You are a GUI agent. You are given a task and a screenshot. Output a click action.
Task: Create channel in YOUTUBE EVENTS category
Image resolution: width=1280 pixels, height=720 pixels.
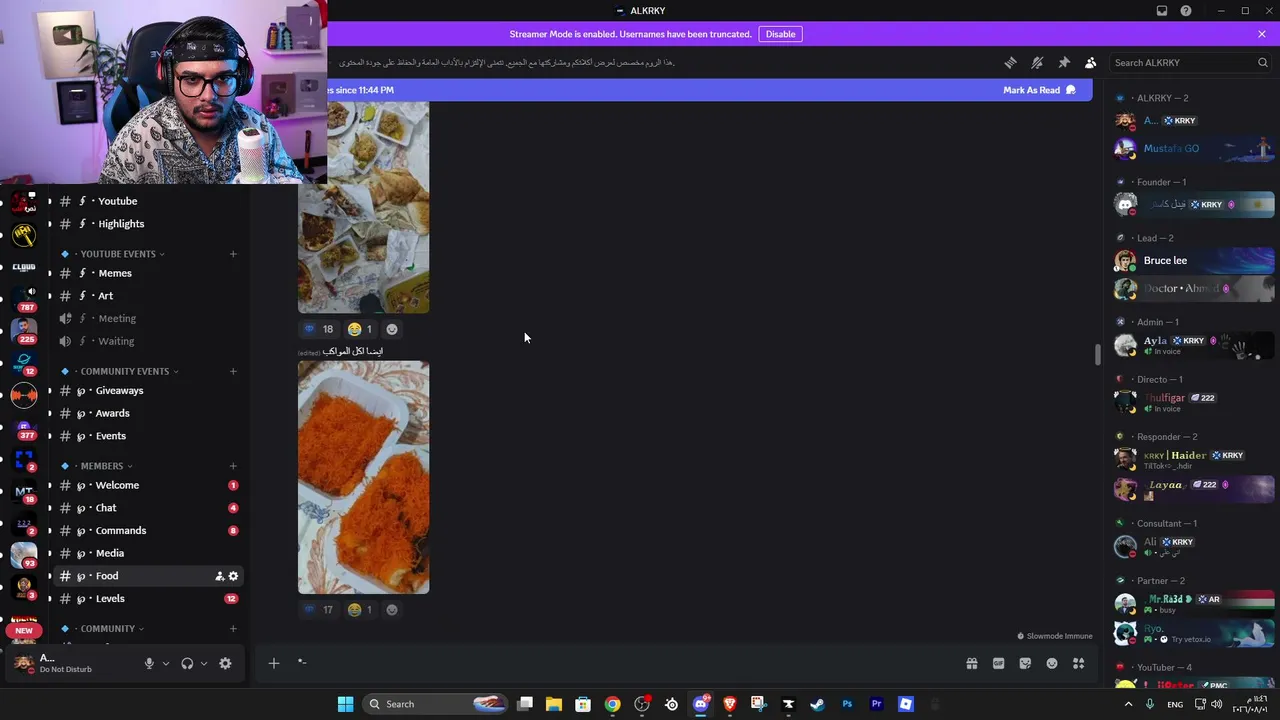coord(233,254)
